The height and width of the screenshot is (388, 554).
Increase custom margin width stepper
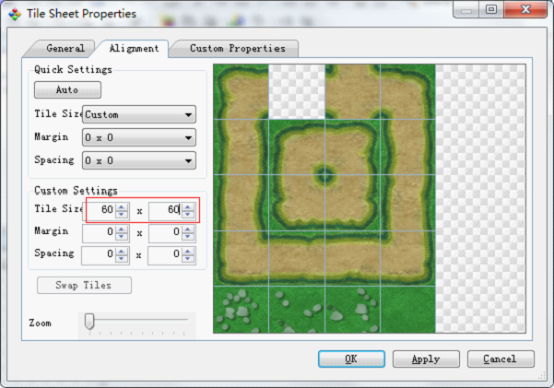pyautogui.click(x=122, y=229)
